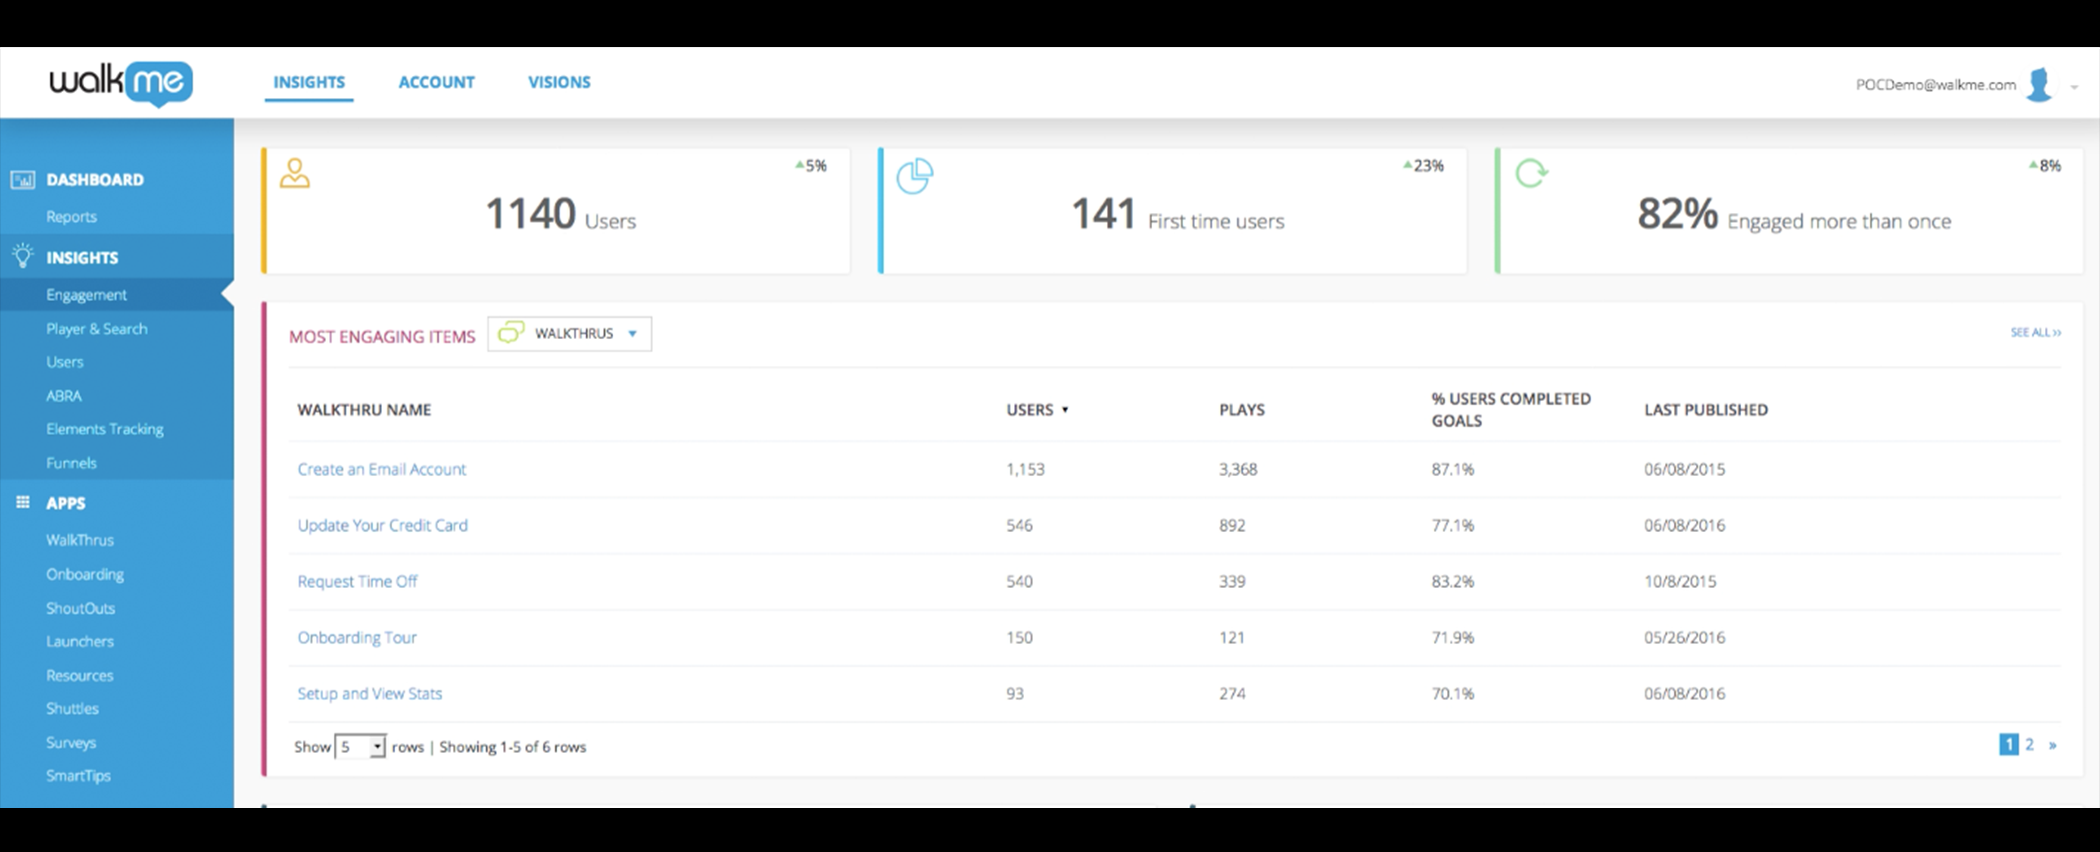Viewport: 2100px width, 852px height.
Task: Click the WalkMe logo
Action: coord(121,83)
